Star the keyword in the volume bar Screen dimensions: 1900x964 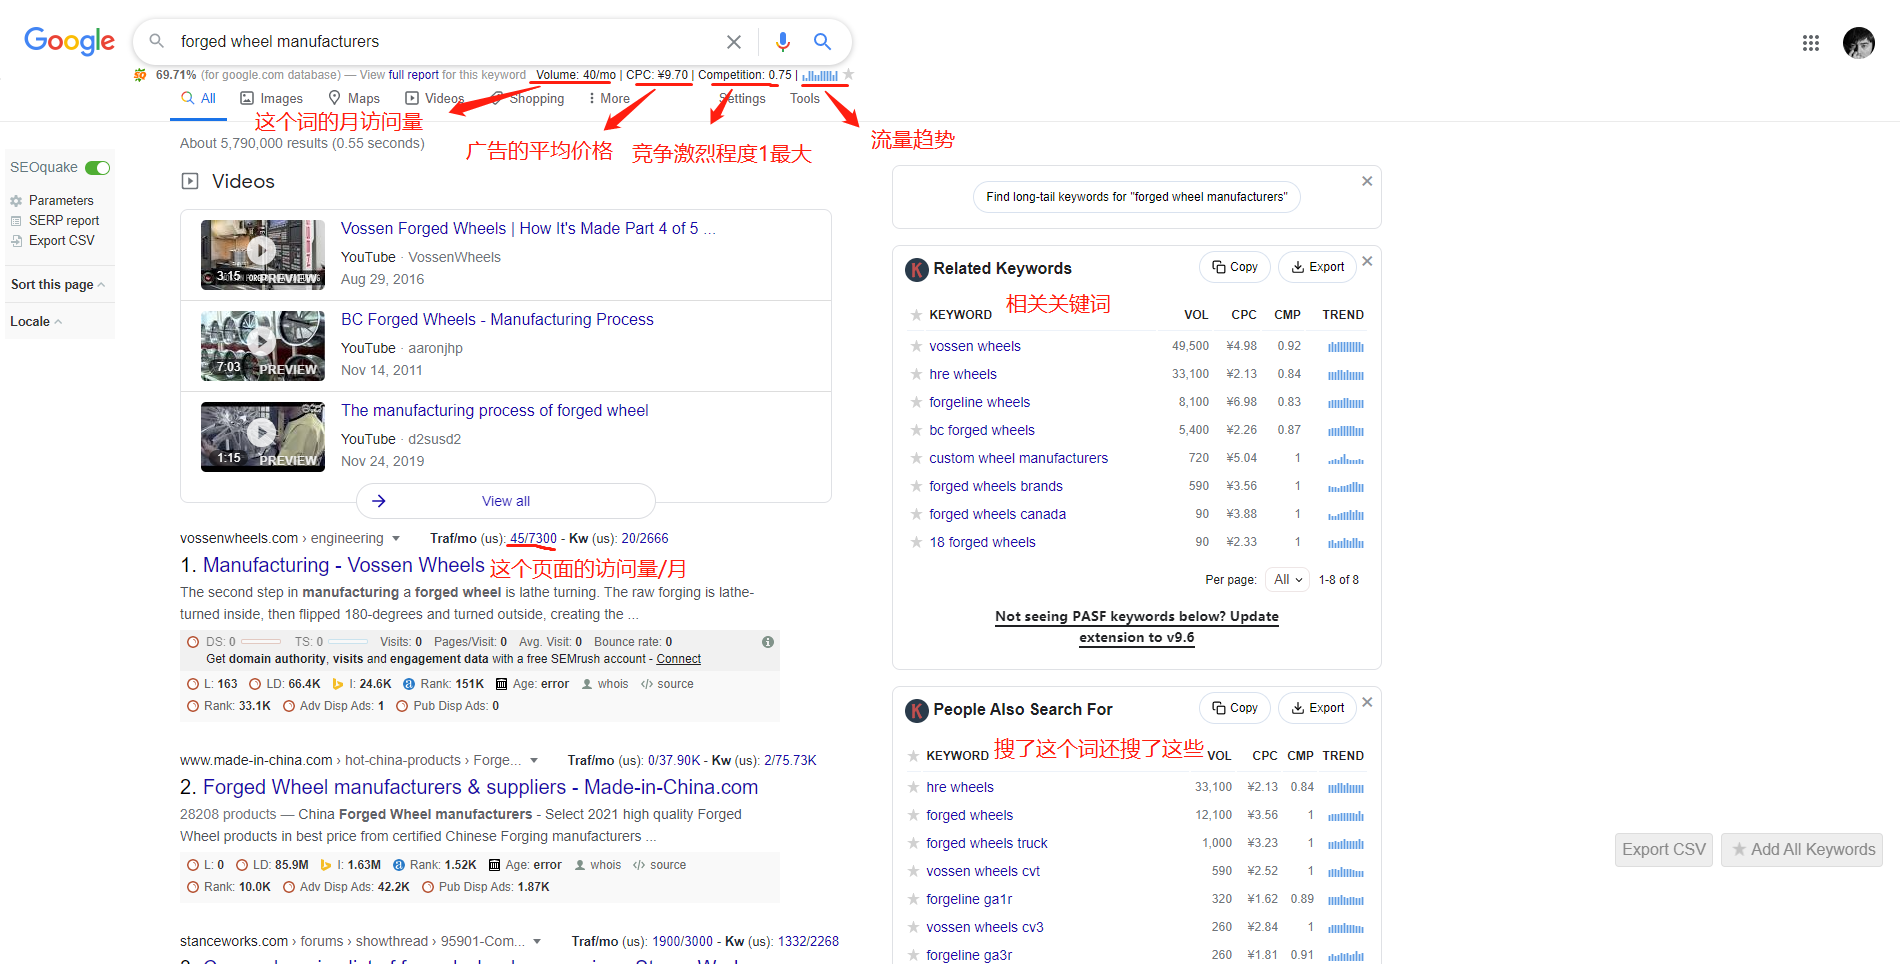tap(849, 75)
